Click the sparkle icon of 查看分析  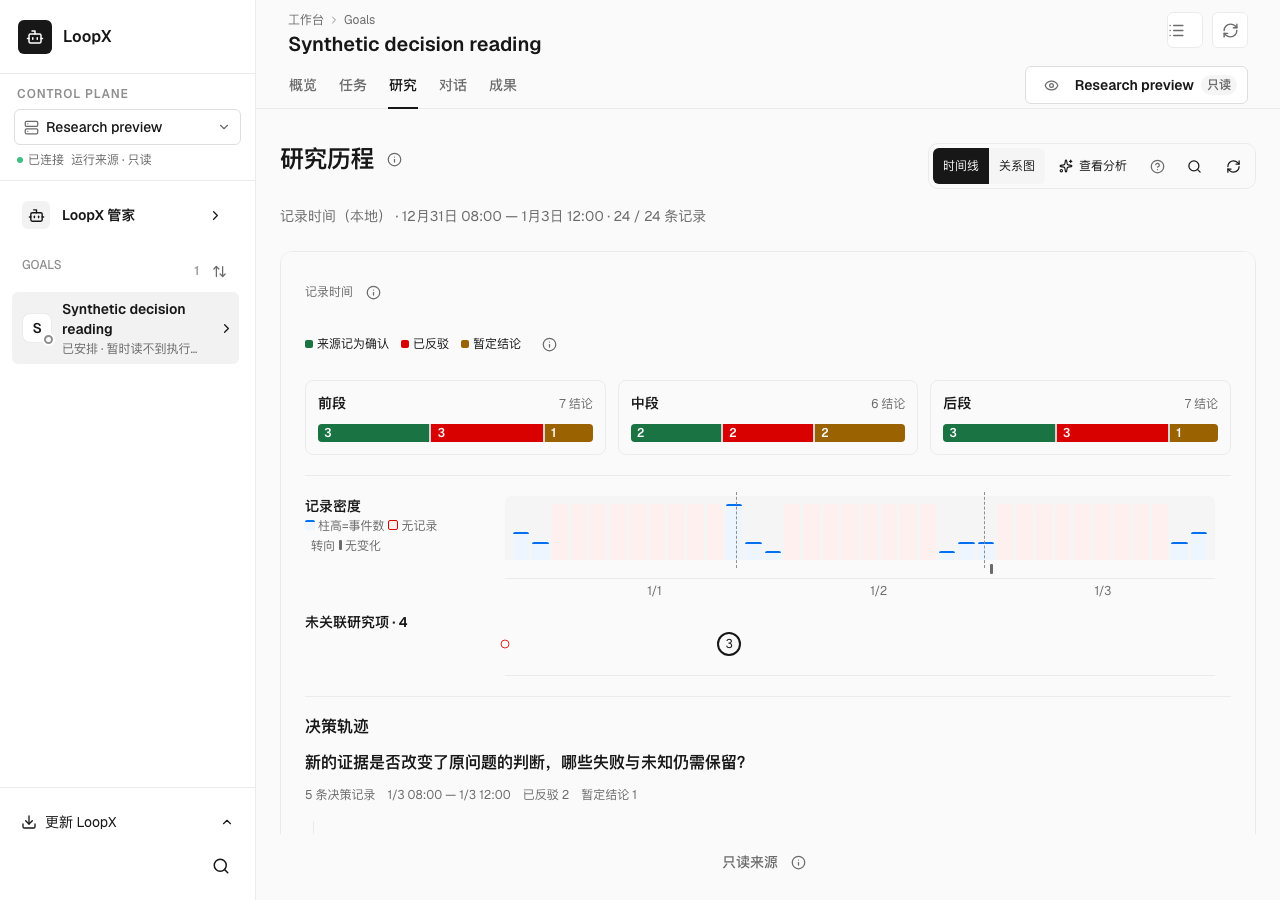(x=1066, y=166)
